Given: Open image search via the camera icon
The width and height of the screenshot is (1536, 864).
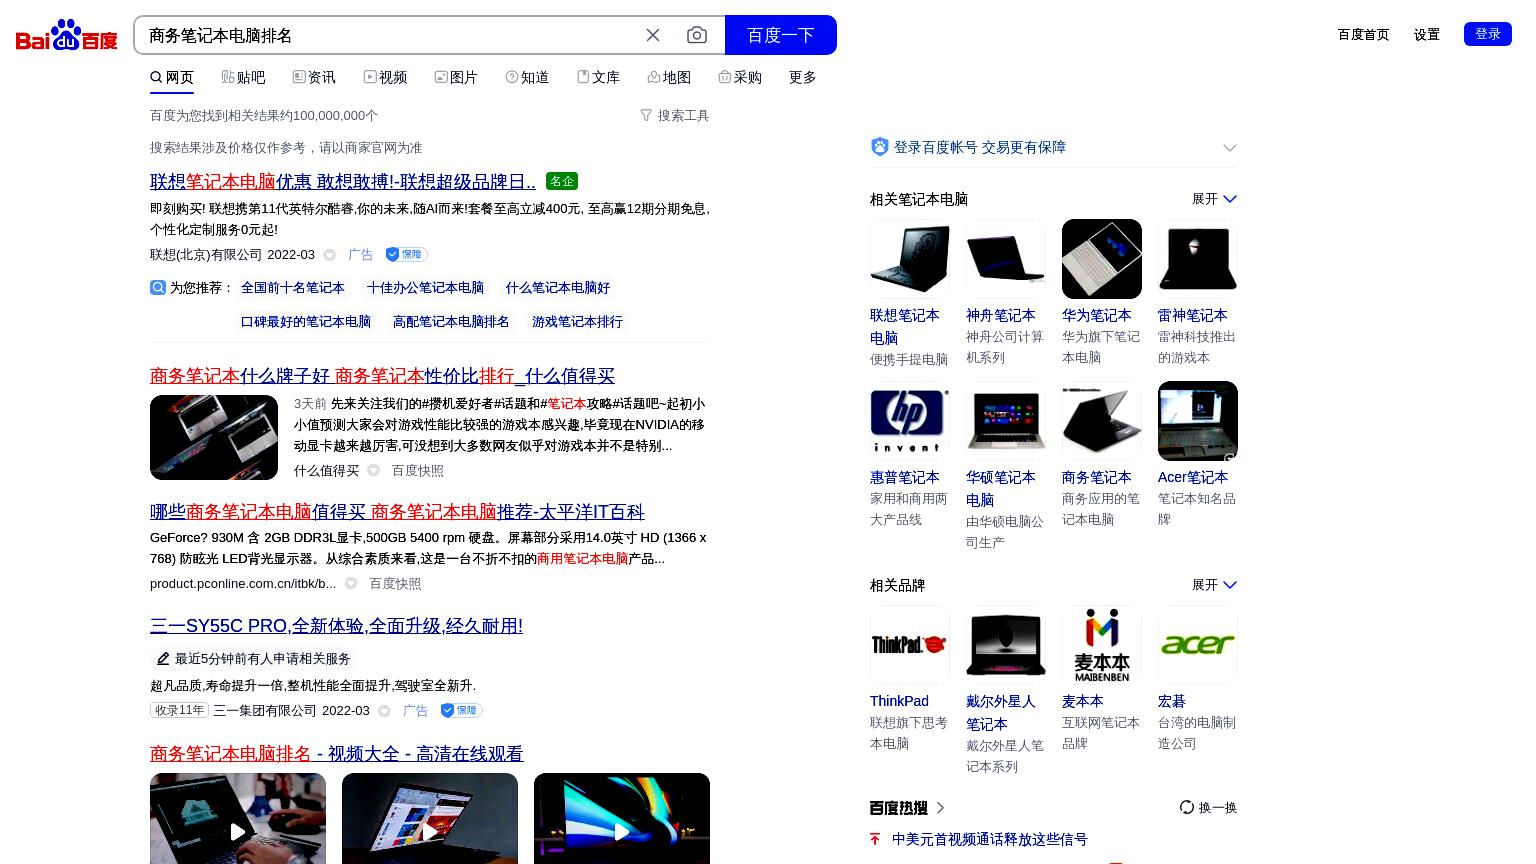Looking at the screenshot, I should click(x=697, y=35).
